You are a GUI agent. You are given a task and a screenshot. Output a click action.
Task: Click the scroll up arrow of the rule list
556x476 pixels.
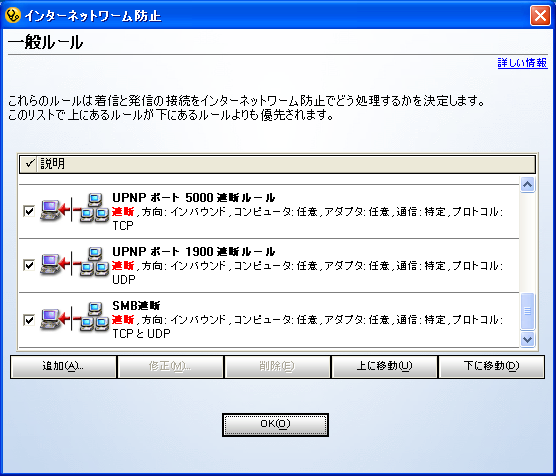click(527, 184)
